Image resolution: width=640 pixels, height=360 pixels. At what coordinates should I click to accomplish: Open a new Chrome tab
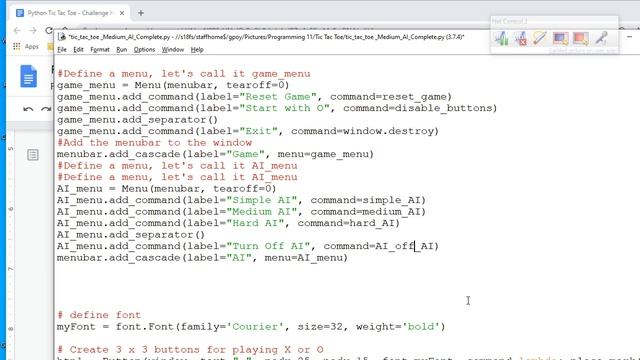tap(141, 13)
